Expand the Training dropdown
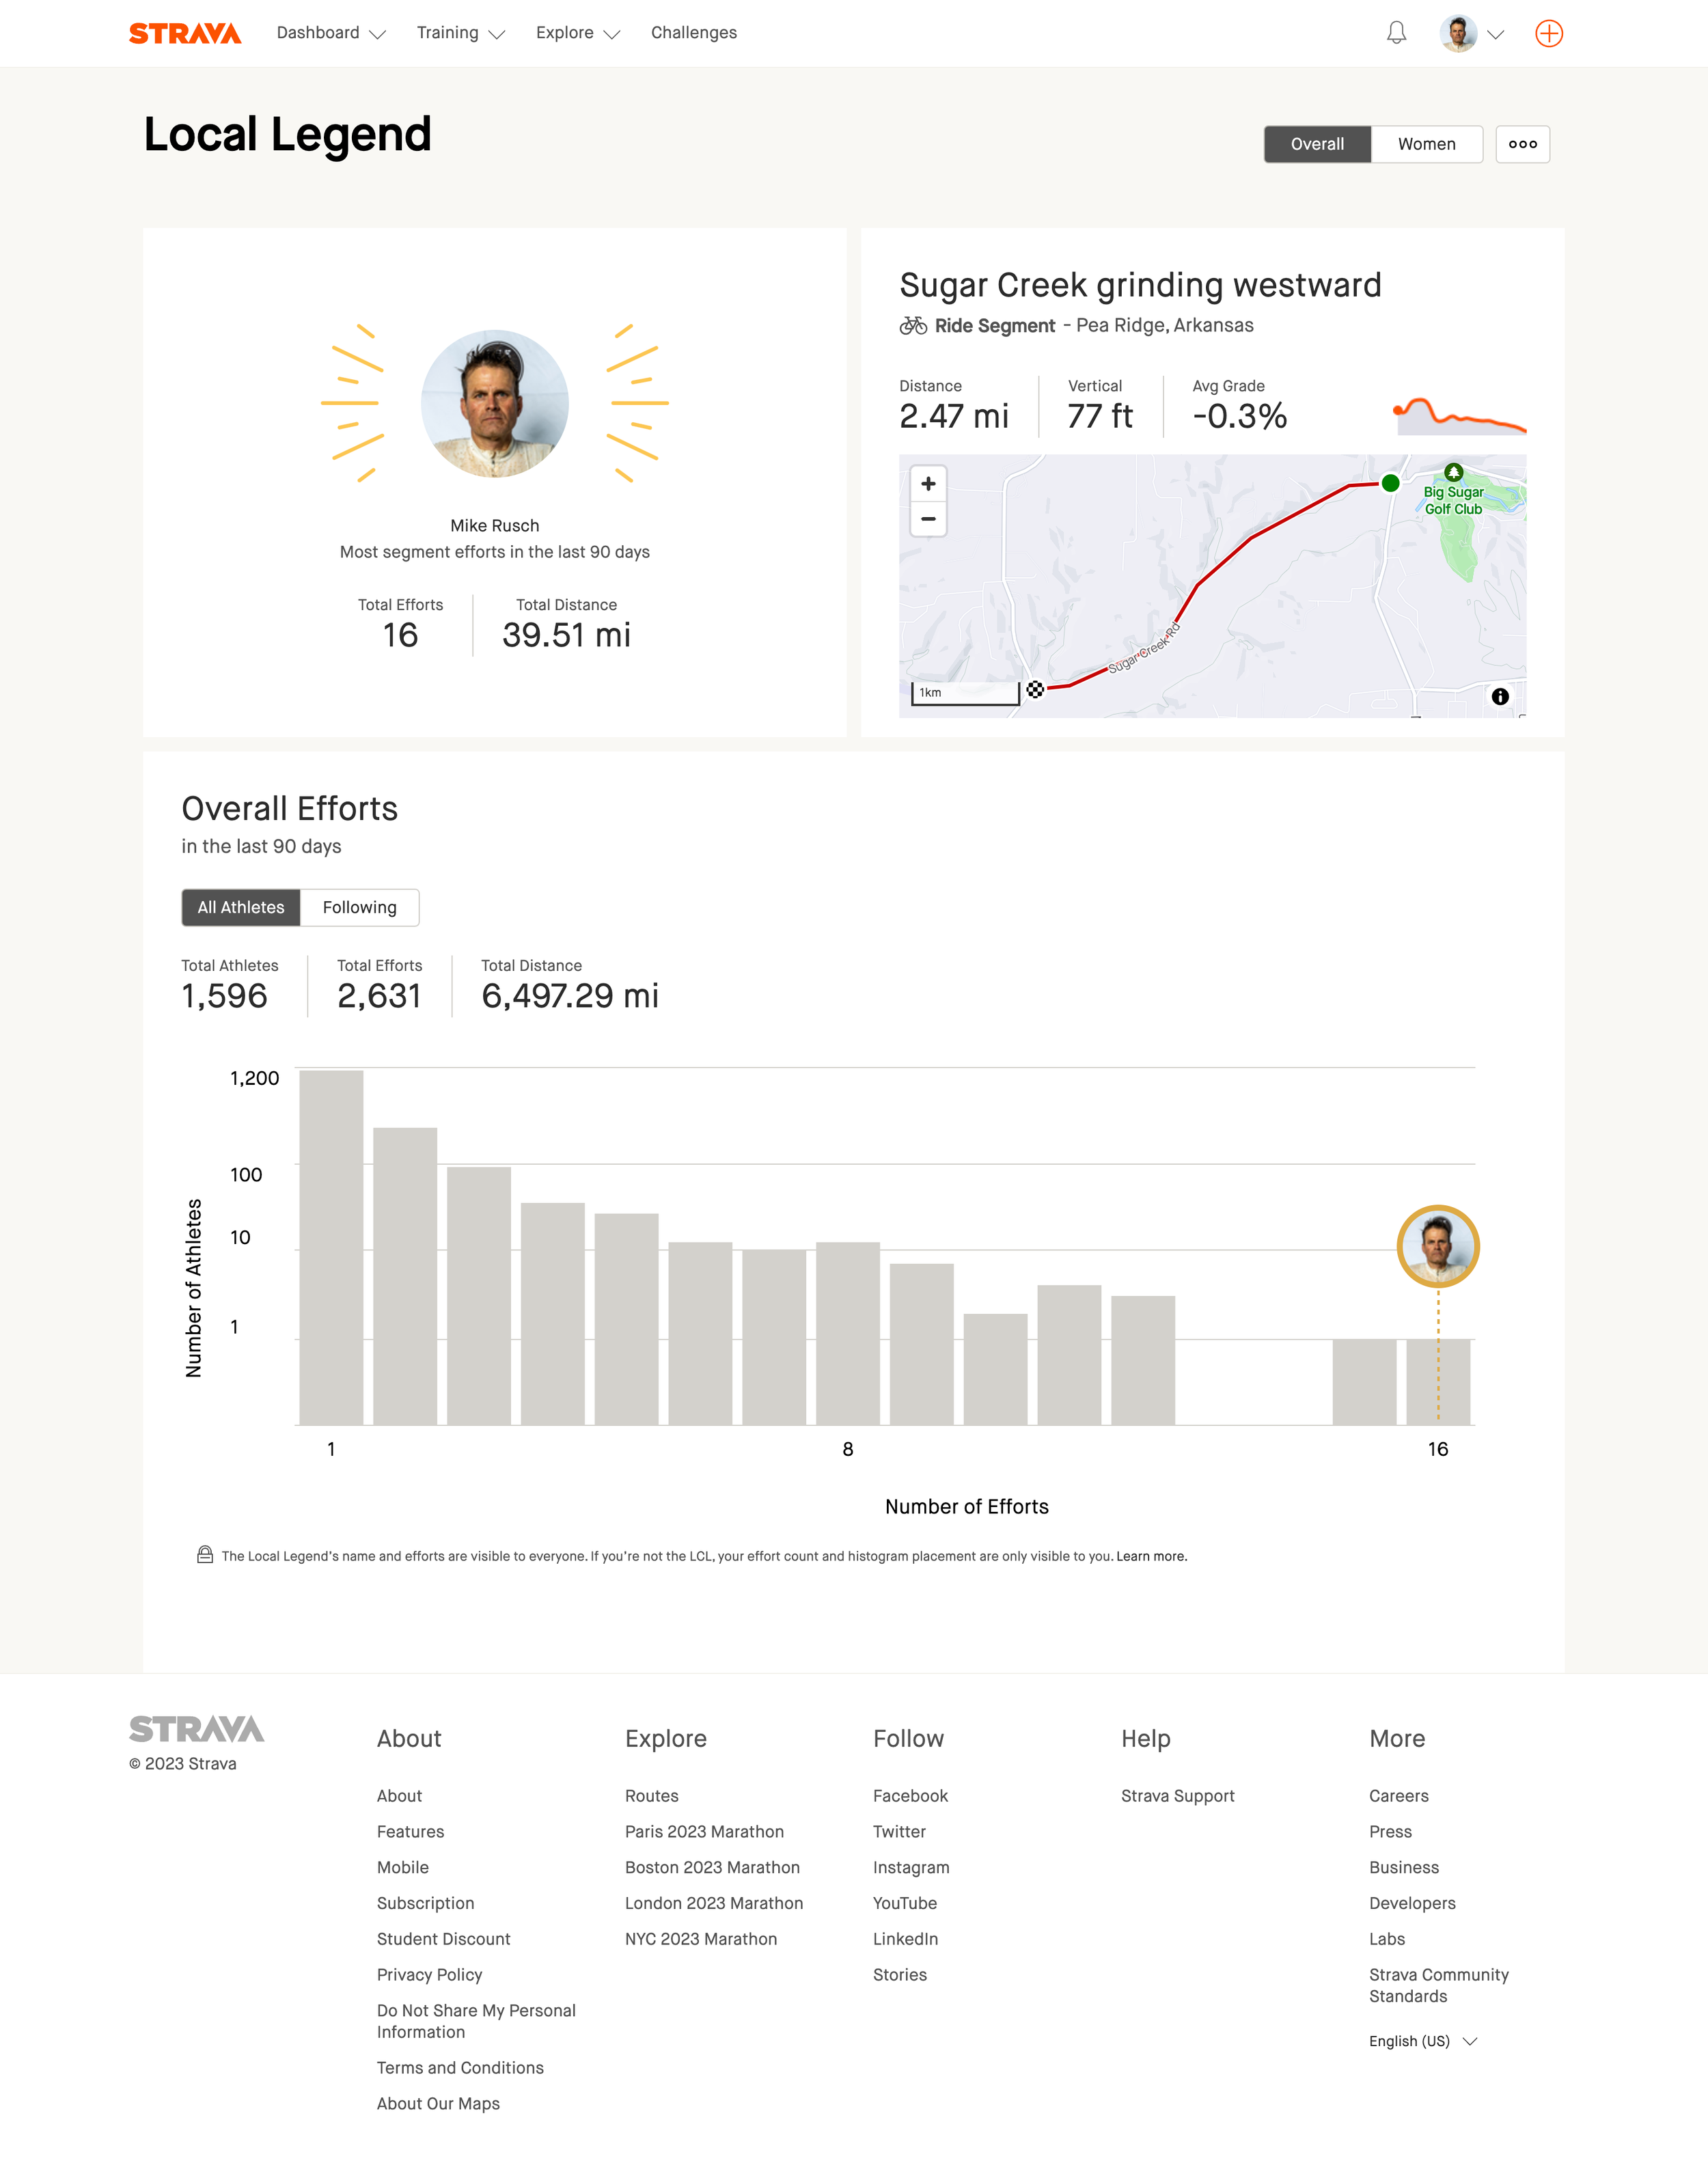This screenshot has width=1708, height=2178. tap(460, 33)
